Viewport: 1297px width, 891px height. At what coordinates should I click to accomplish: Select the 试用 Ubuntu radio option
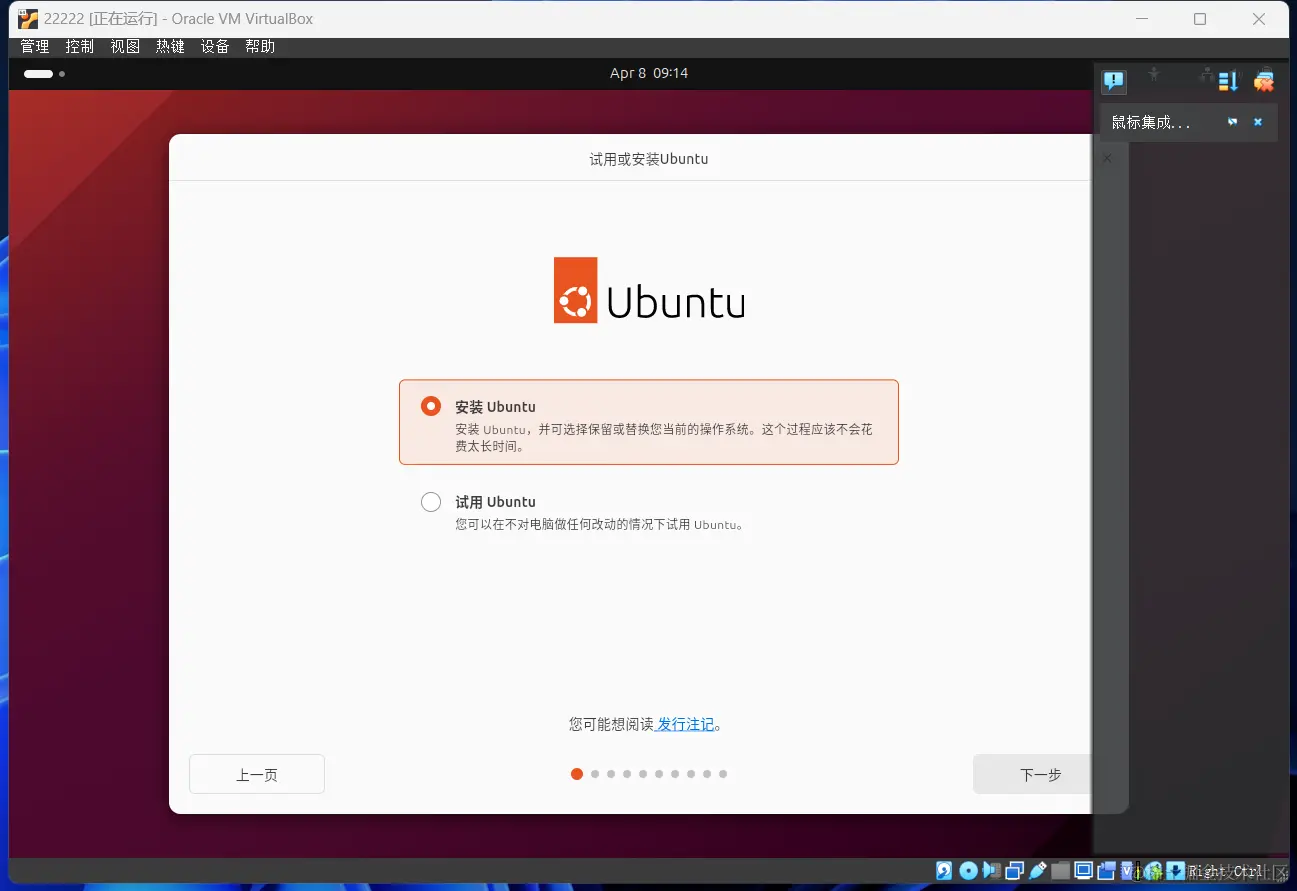click(431, 502)
